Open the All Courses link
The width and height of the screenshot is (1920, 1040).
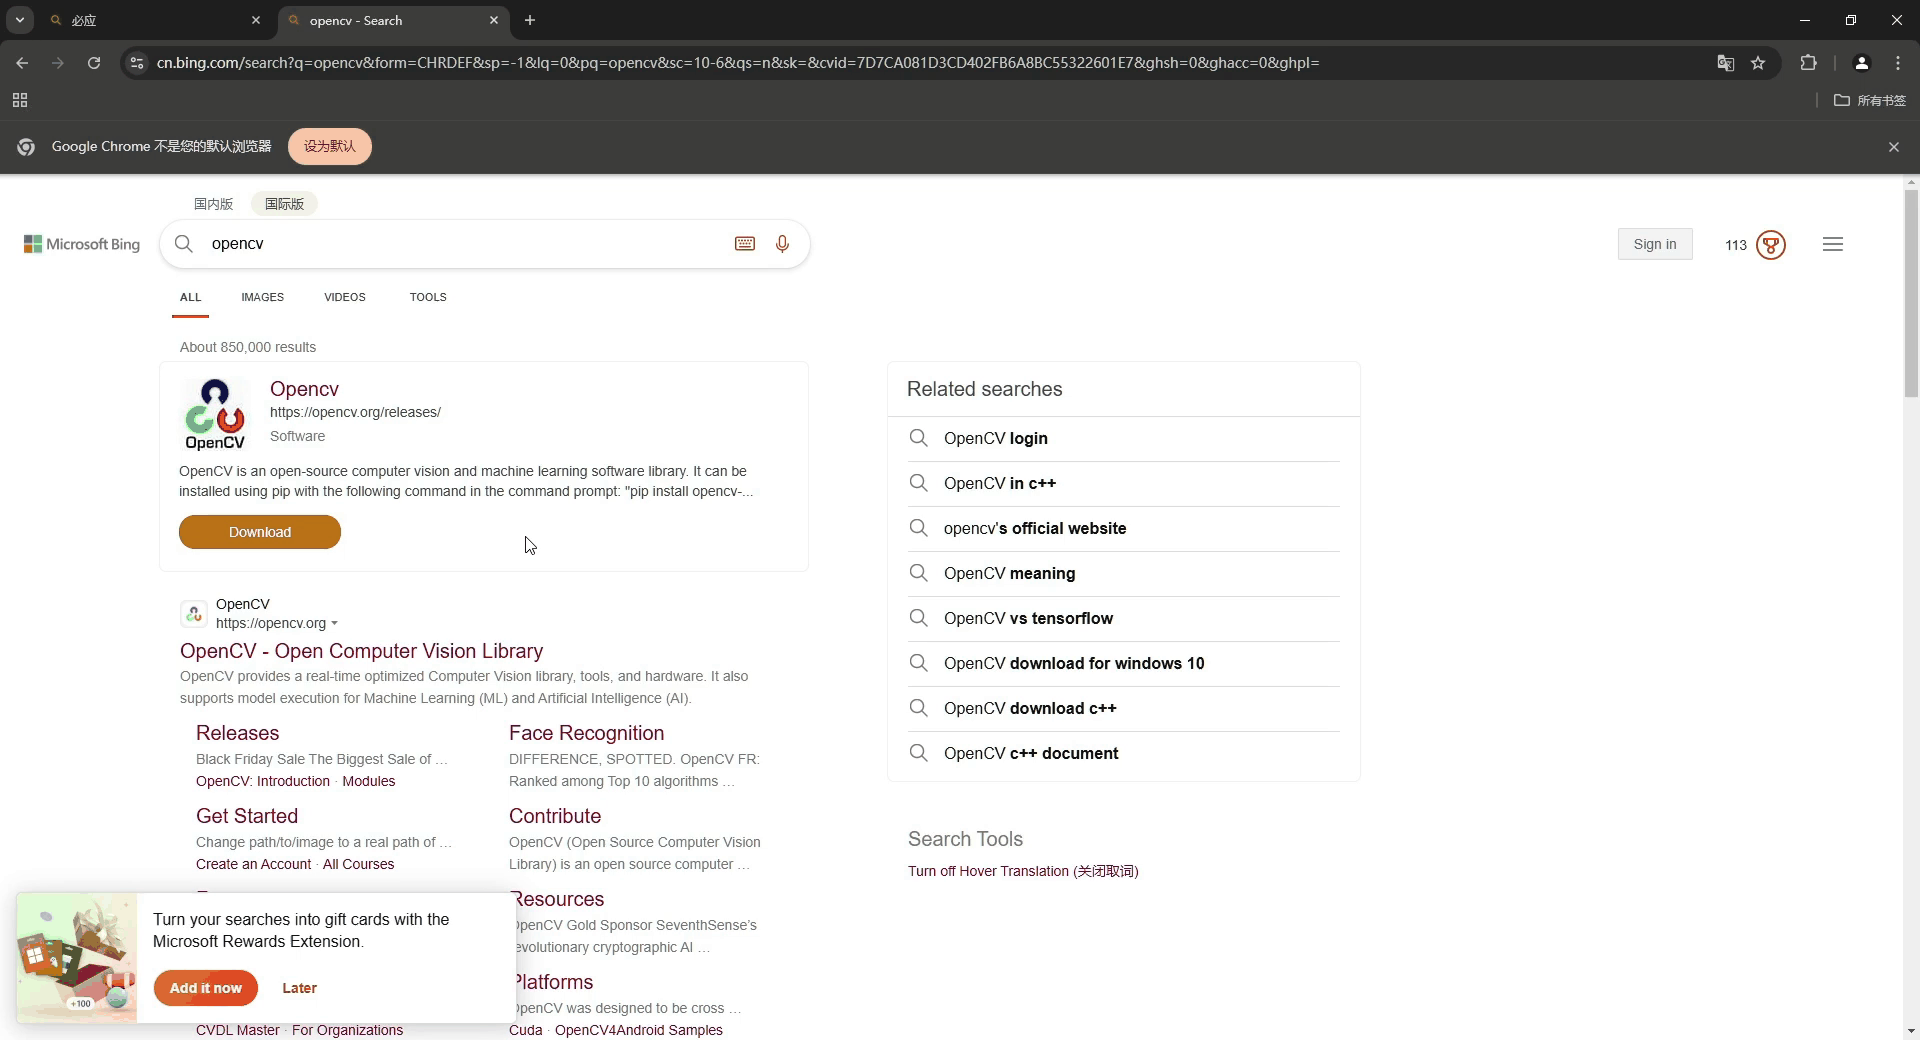tap(358, 864)
